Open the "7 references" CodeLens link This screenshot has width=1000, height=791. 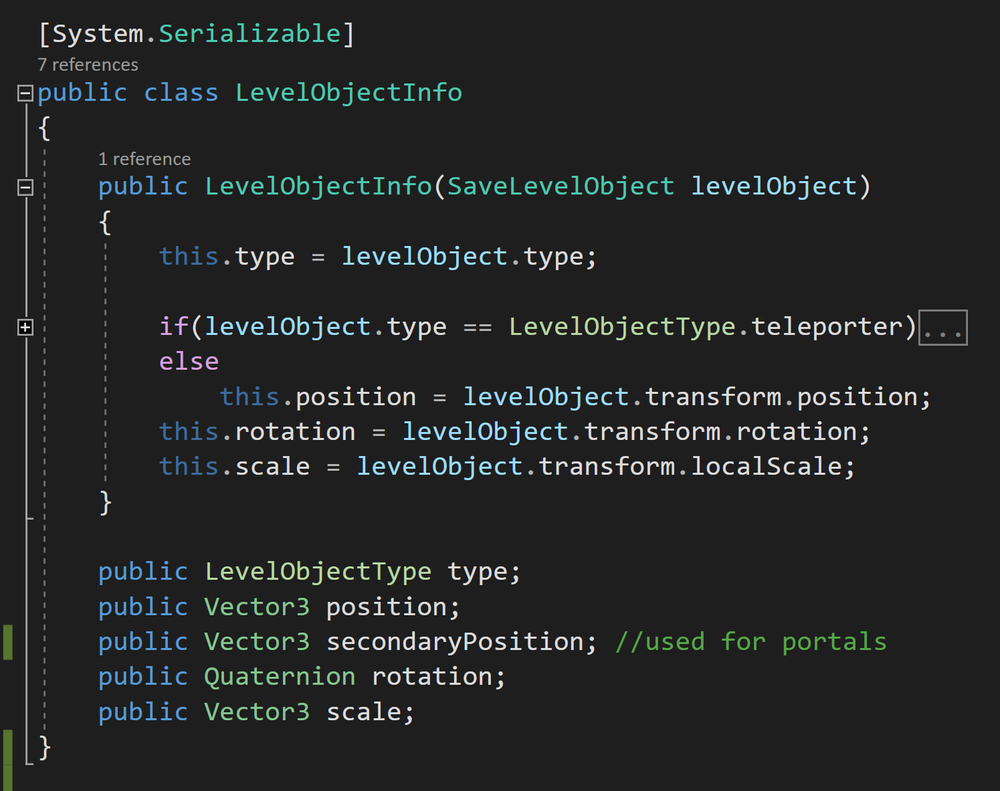click(87, 64)
